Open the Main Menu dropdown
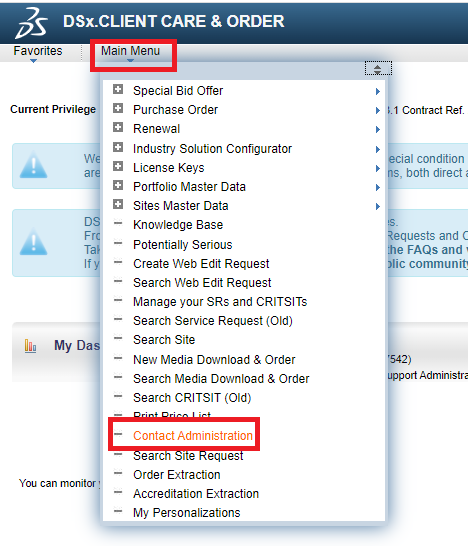 tap(131, 51)
